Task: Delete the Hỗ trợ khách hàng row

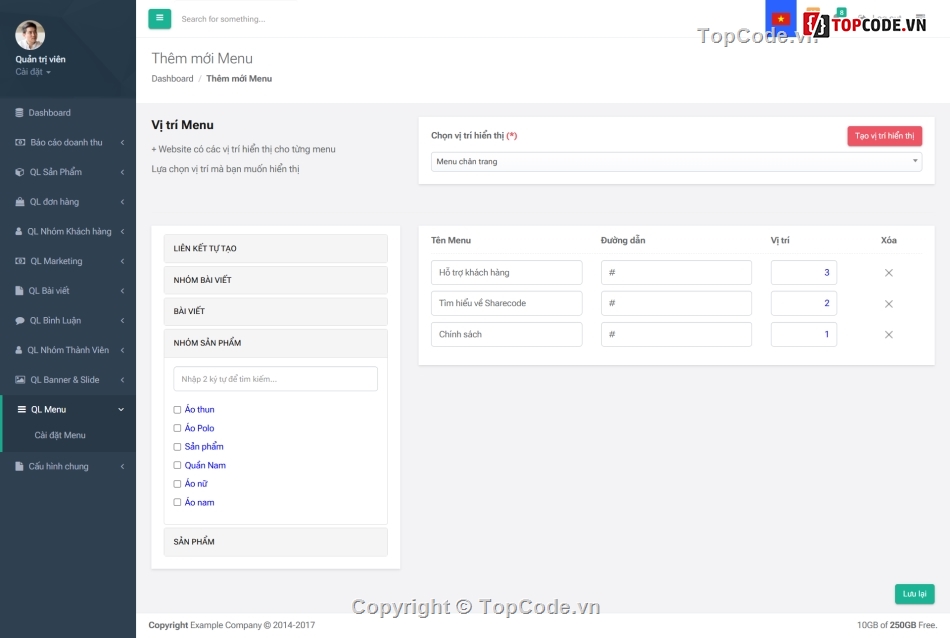Action: coord(888,273)
